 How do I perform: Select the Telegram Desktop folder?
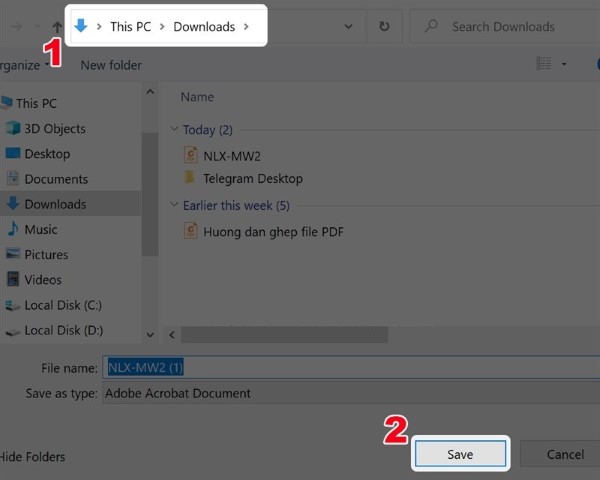[252, 179]
